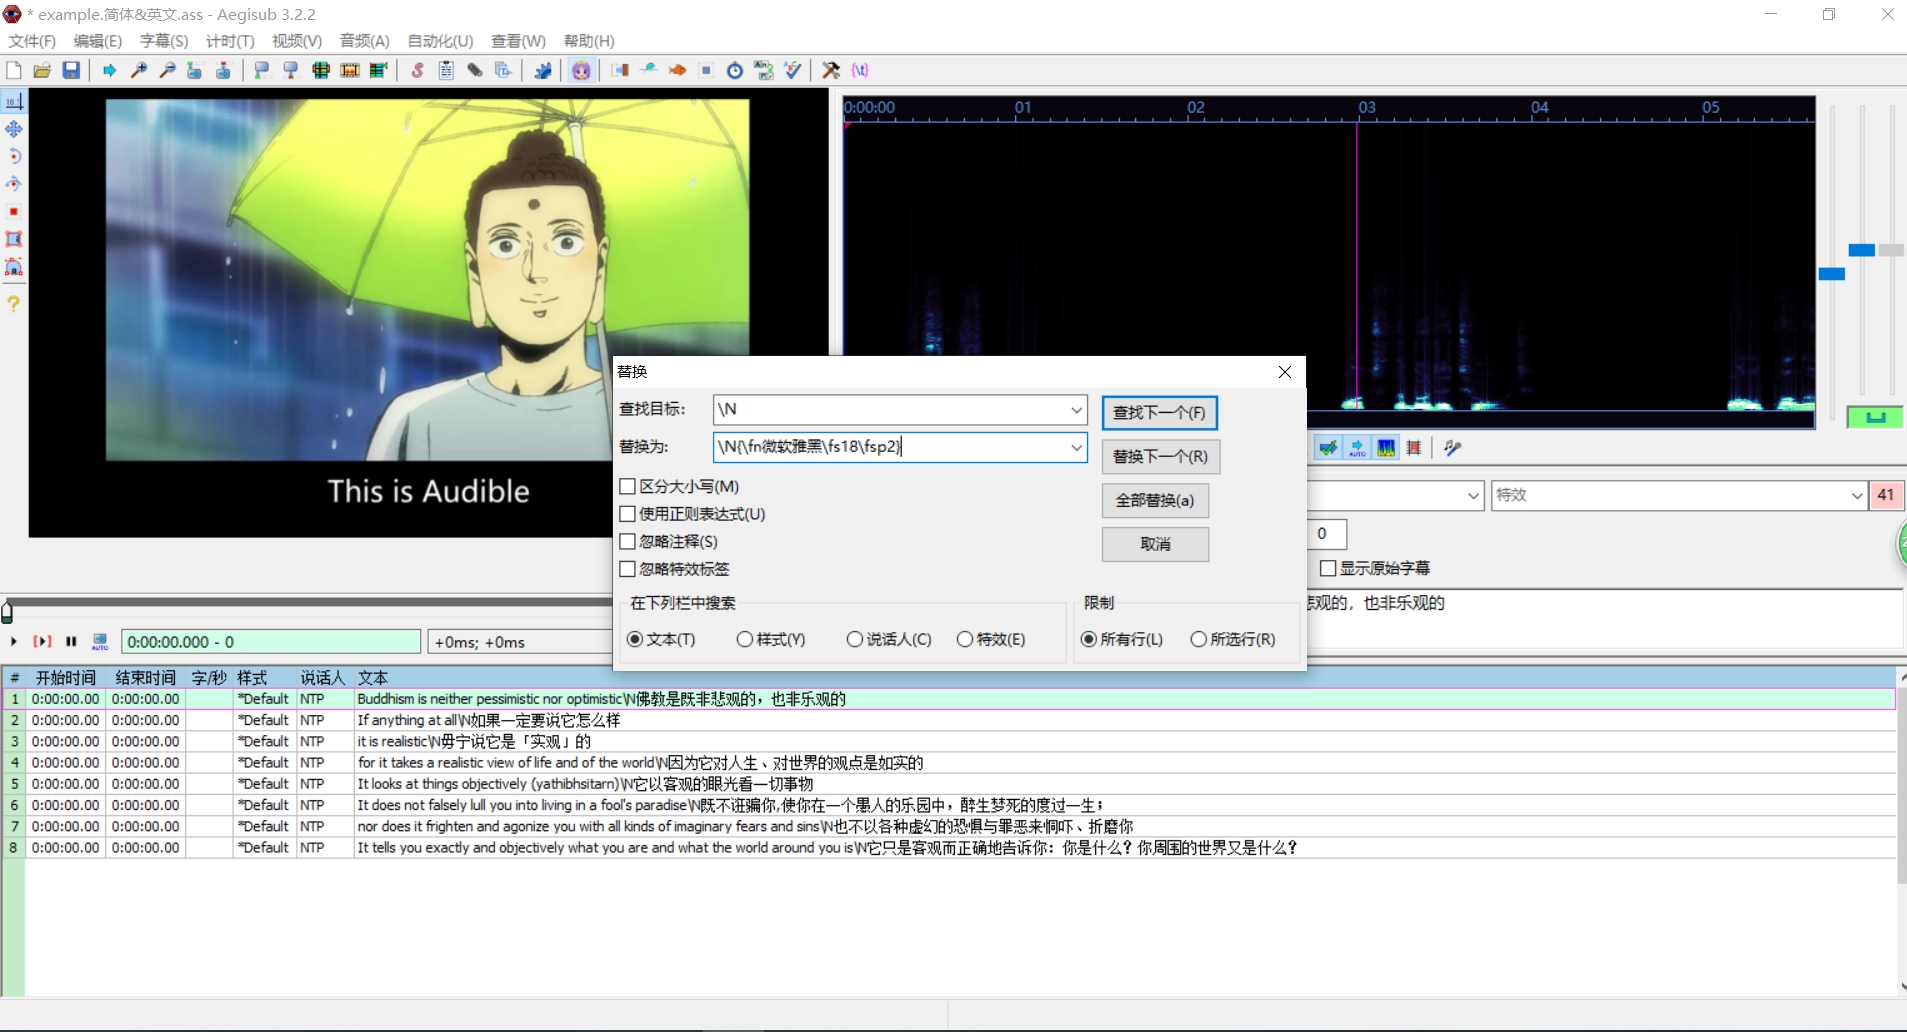The image size is (1907, 1032).
Task: Cancel the replace dialog with 取消
Action: coord(1155,545)
